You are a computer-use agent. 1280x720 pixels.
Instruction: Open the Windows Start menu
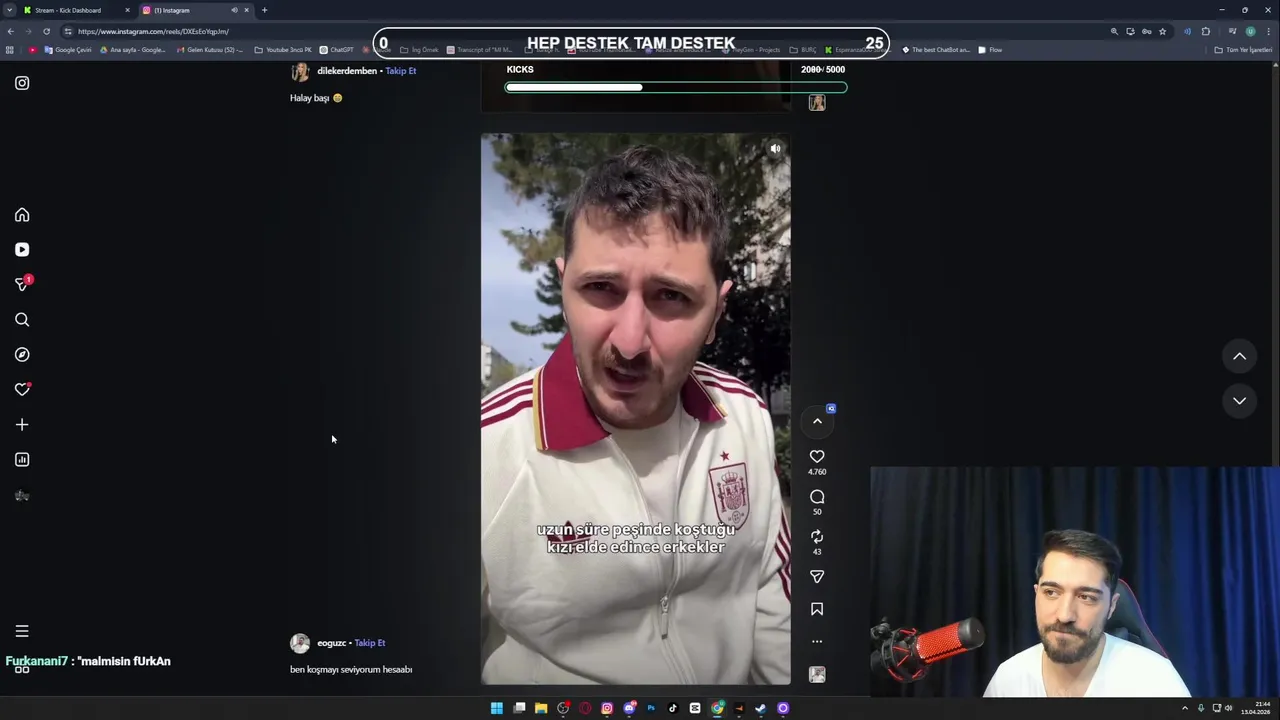click(x=496, y=708)
